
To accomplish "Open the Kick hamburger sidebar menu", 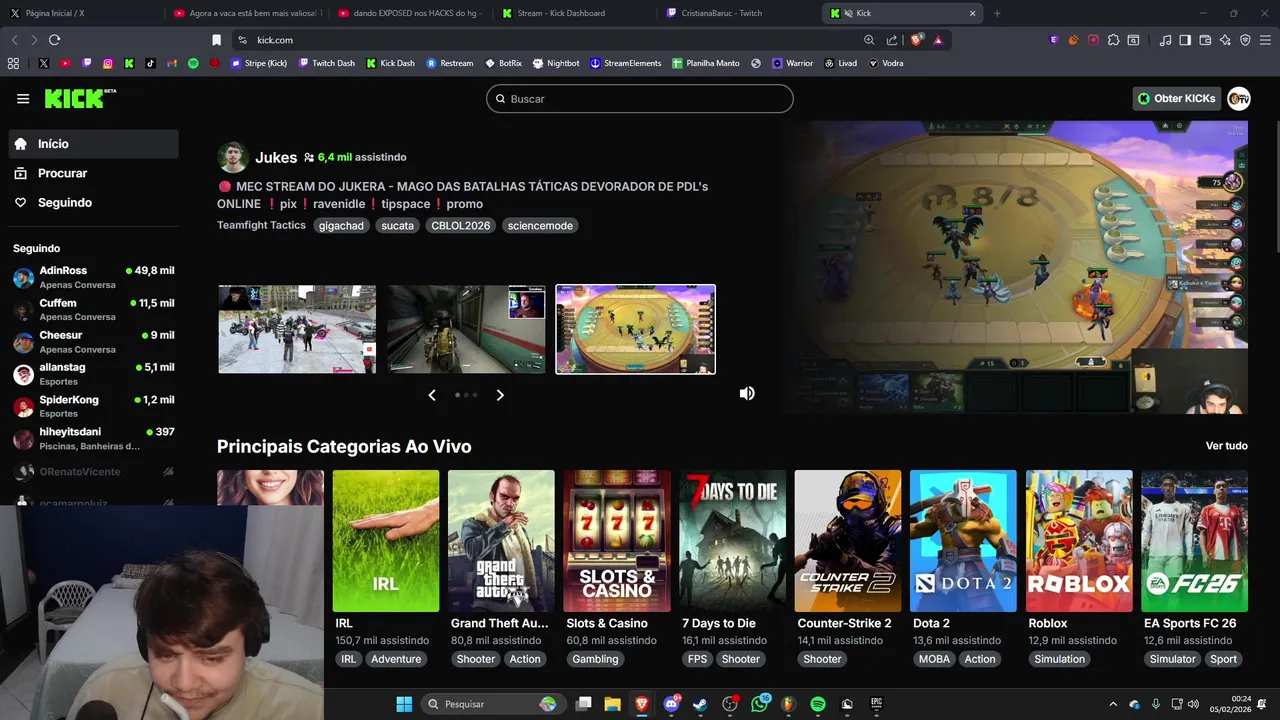I will pos(23,99).
